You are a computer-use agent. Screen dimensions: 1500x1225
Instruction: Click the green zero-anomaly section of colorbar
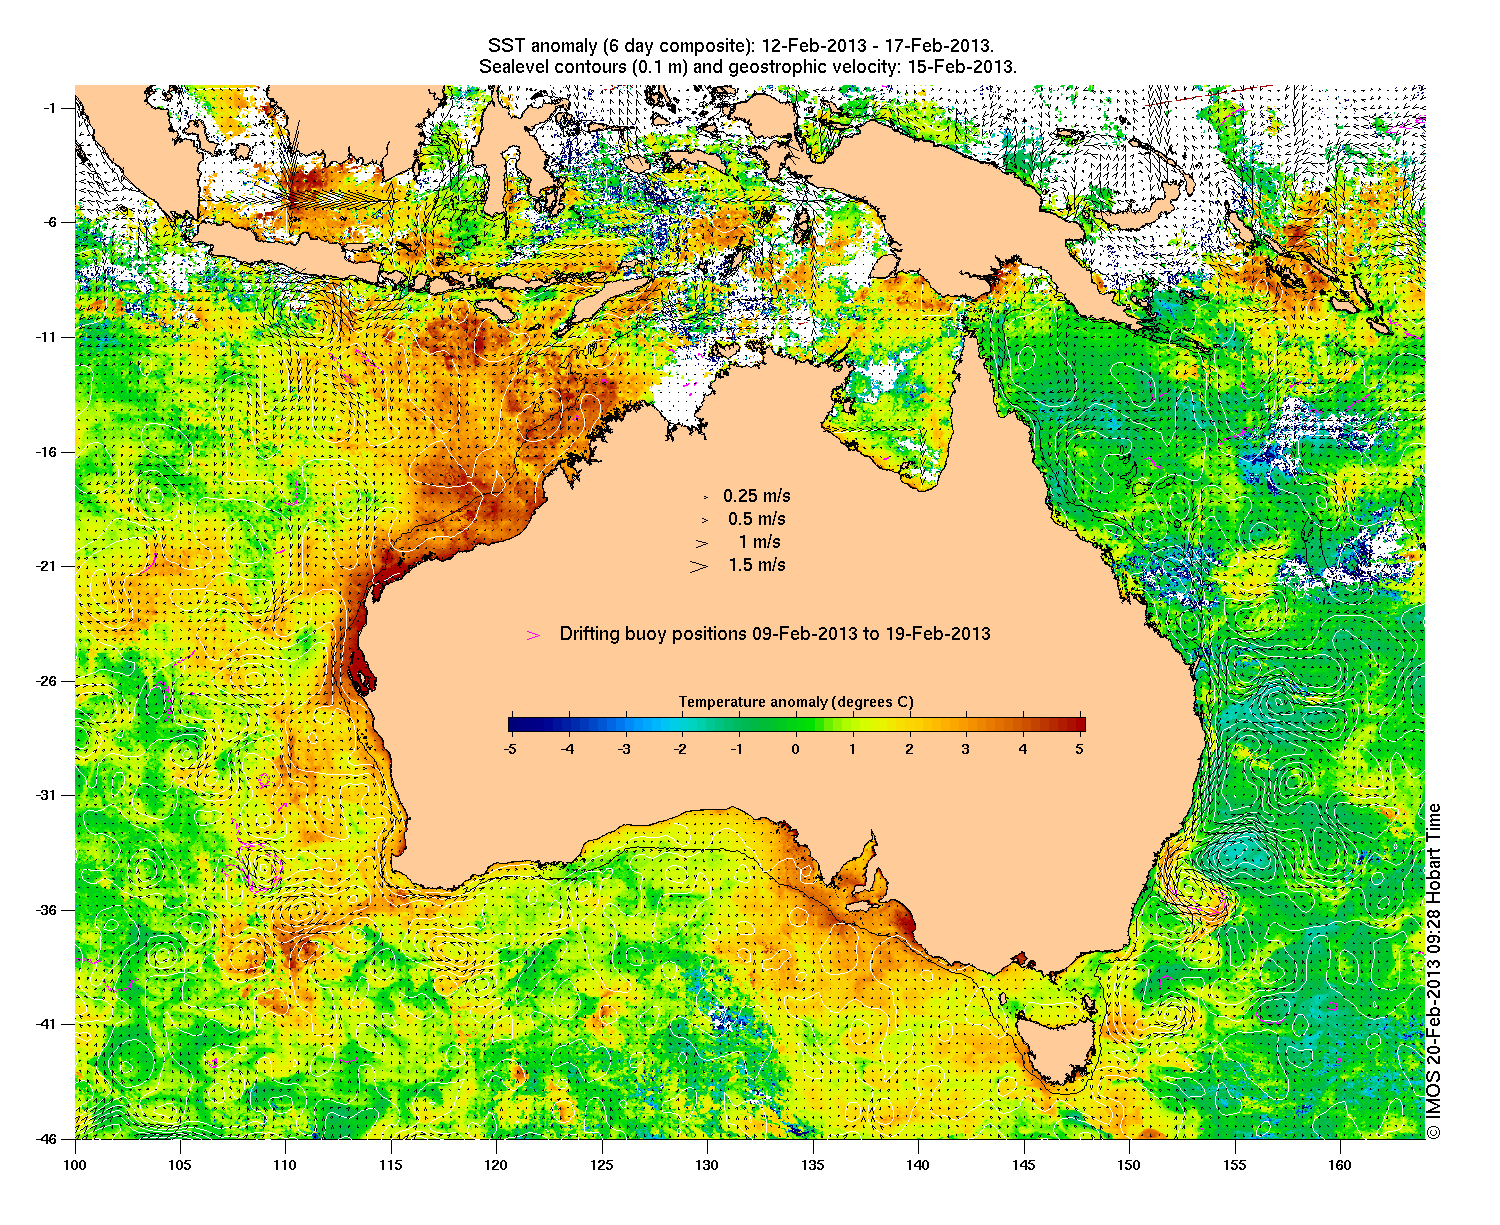click(796, 725)
